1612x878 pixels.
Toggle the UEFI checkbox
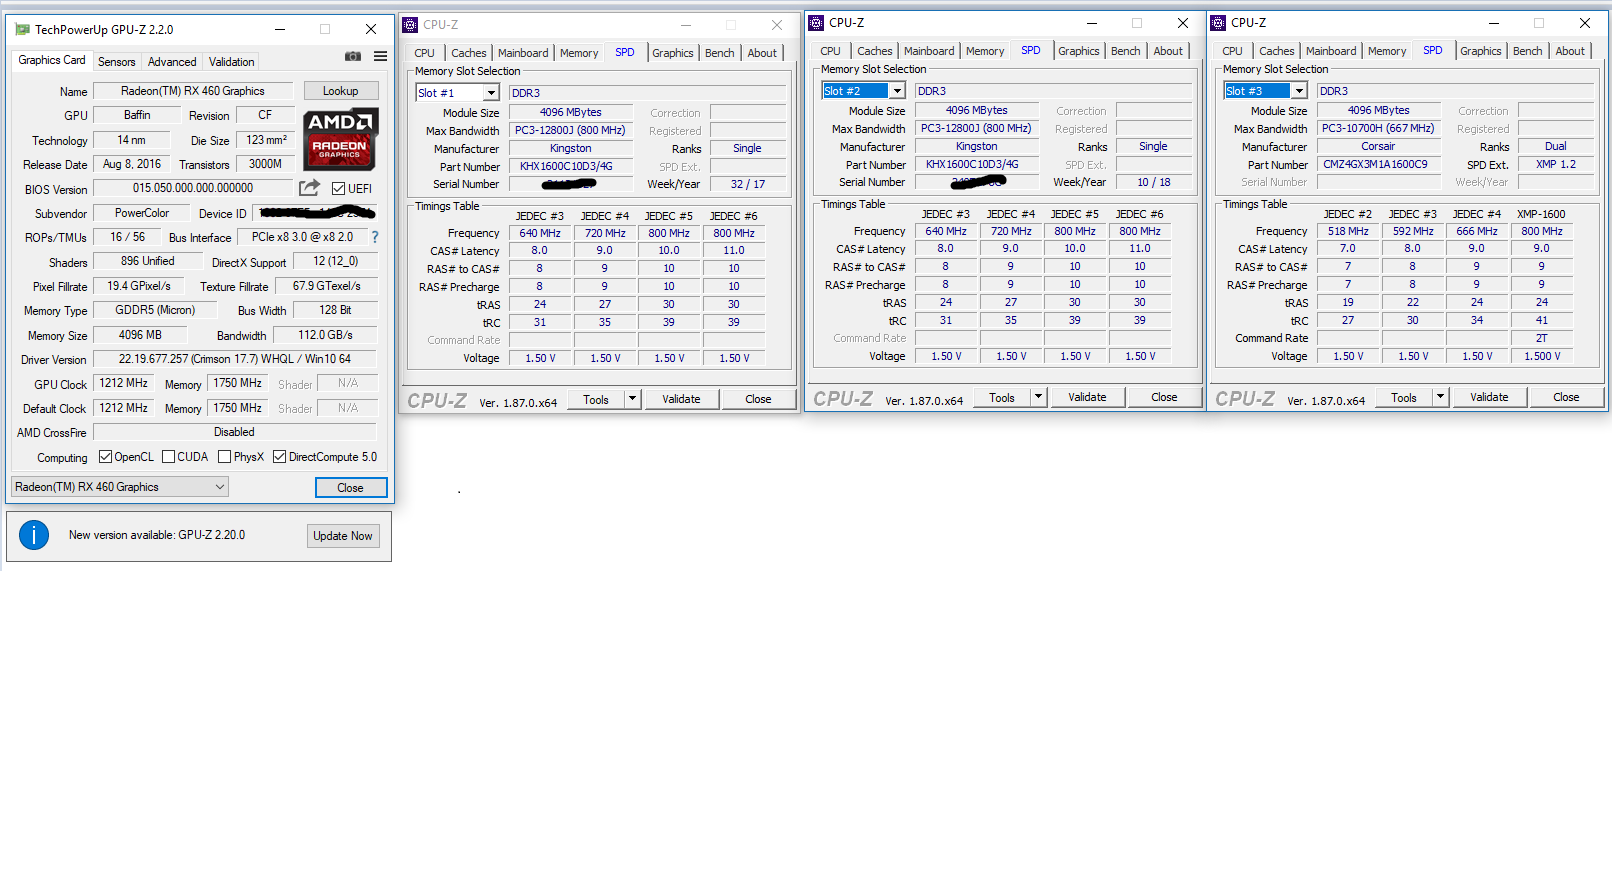[x=338, y=188]
